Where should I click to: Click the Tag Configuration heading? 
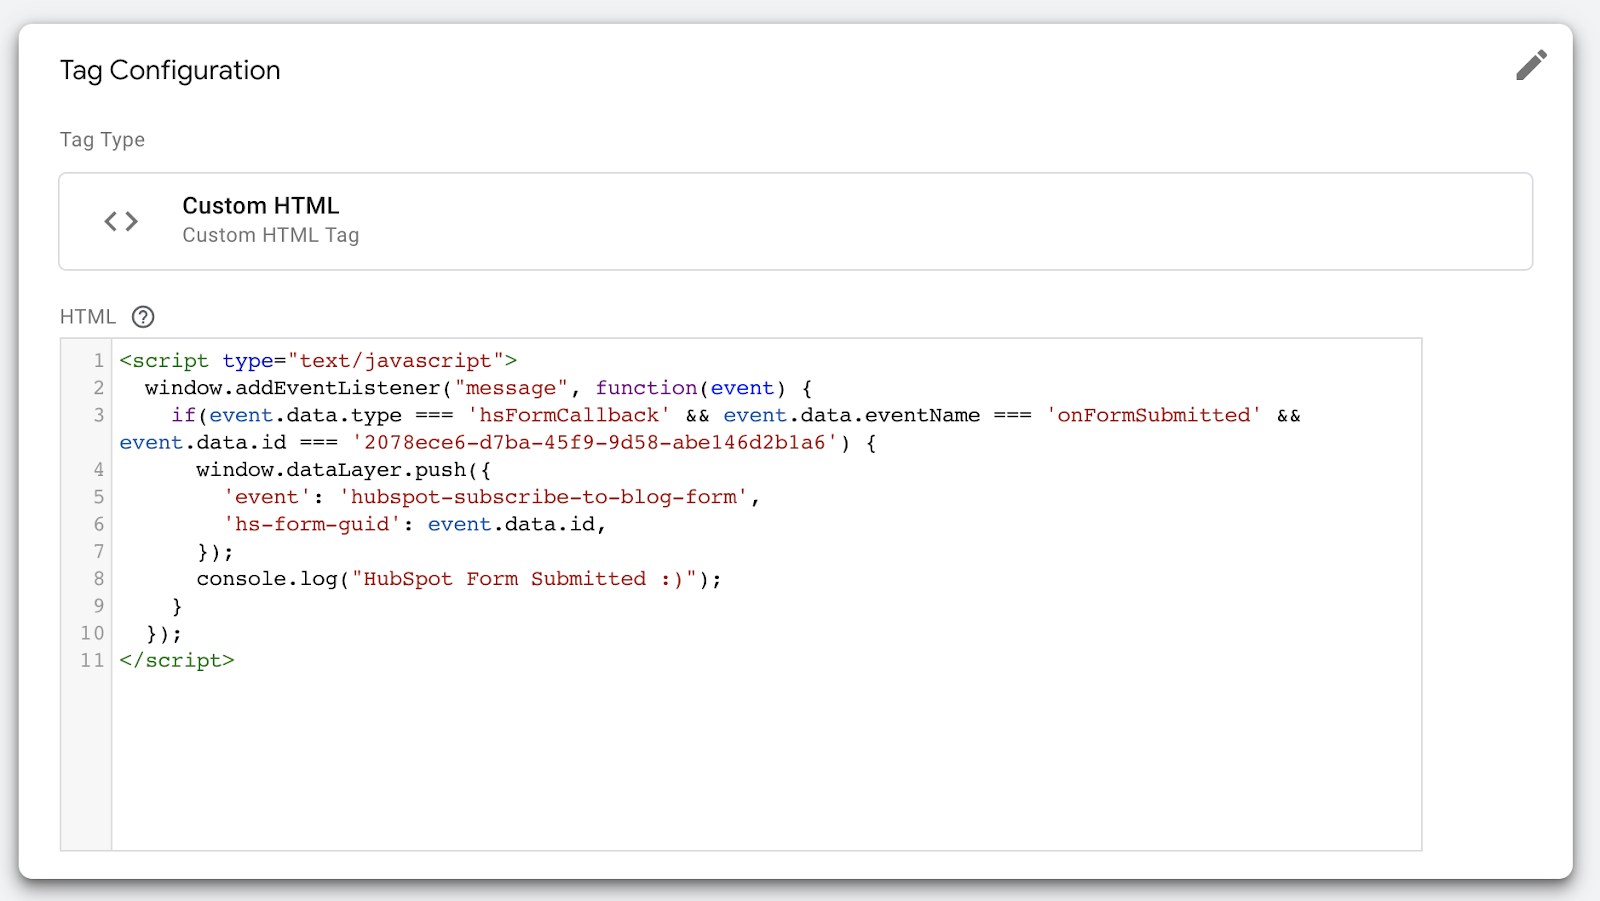[x=170, y=70]
